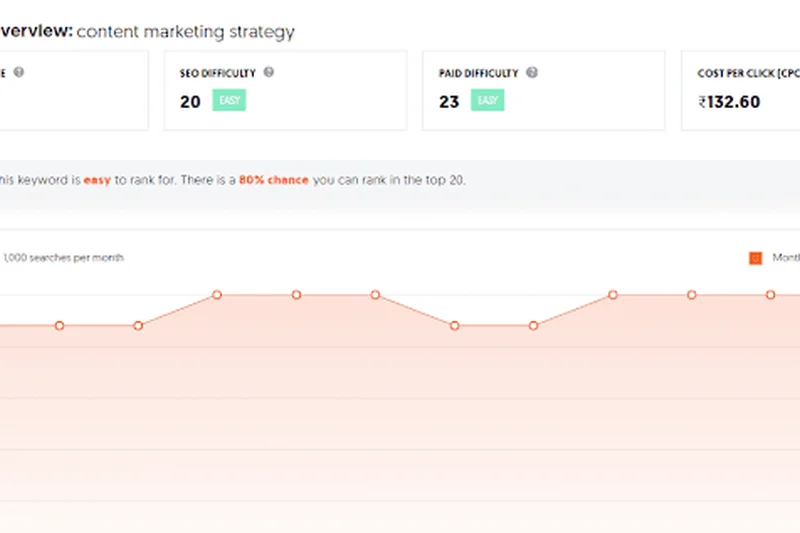The height and width of the screenshot is (533, 800).
Task: Select the paid difficulty score 23
Action: point(449,101)
